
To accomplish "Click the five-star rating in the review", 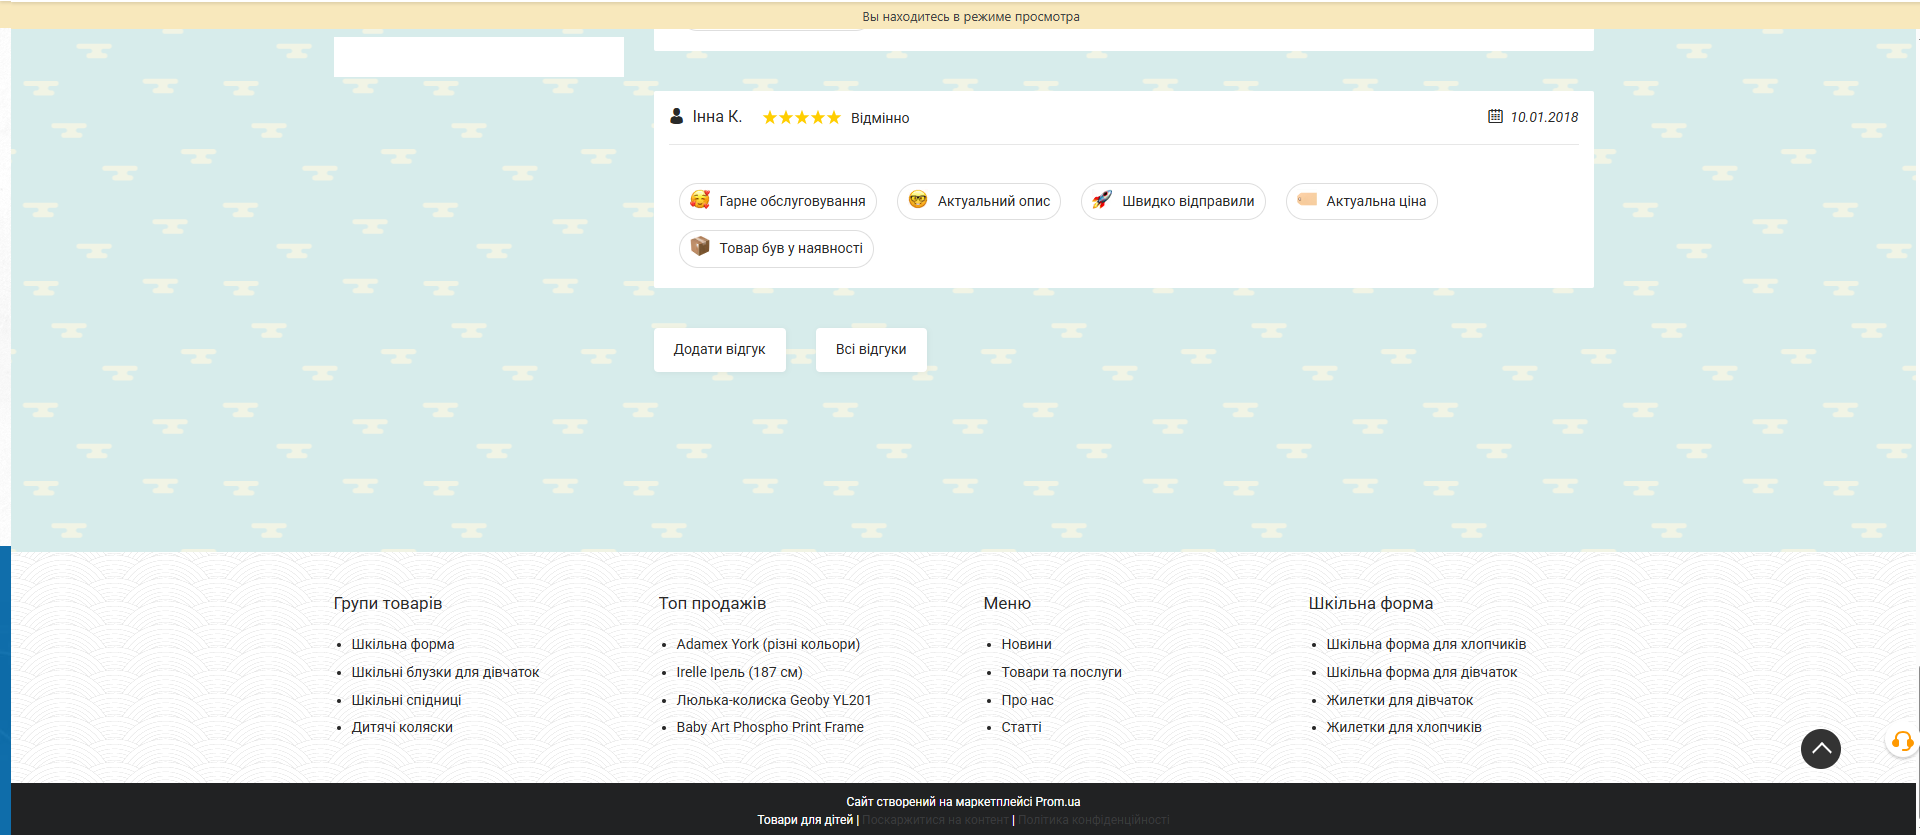I will pyautogui.click(x=801, y=118).
